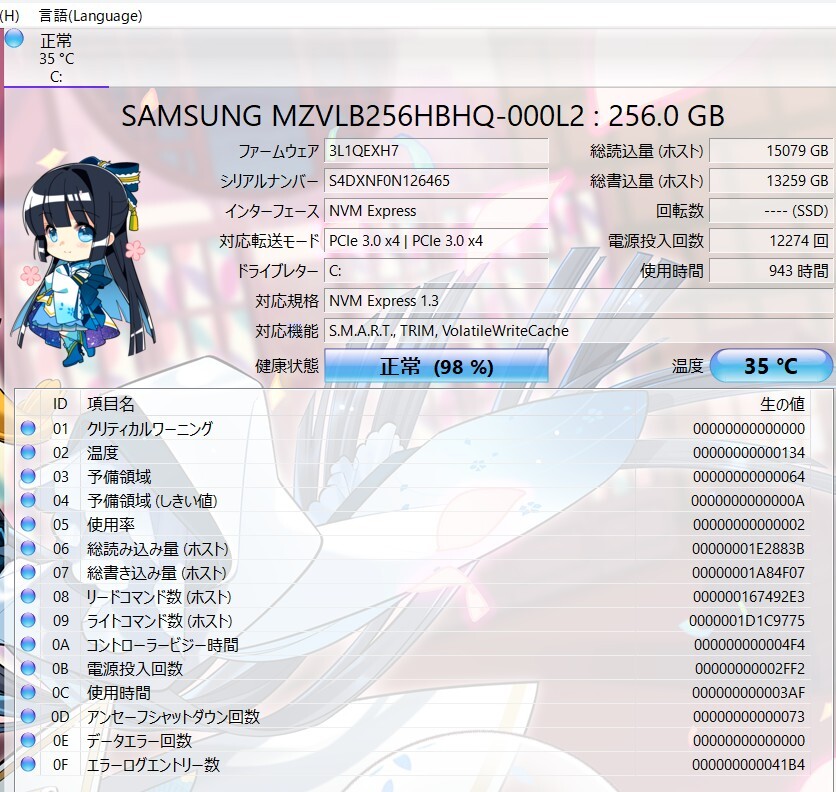Click the raw value 000000000041B4
Image resolution: width=836 pixels, height=792 pixels.
pos(749,764)
